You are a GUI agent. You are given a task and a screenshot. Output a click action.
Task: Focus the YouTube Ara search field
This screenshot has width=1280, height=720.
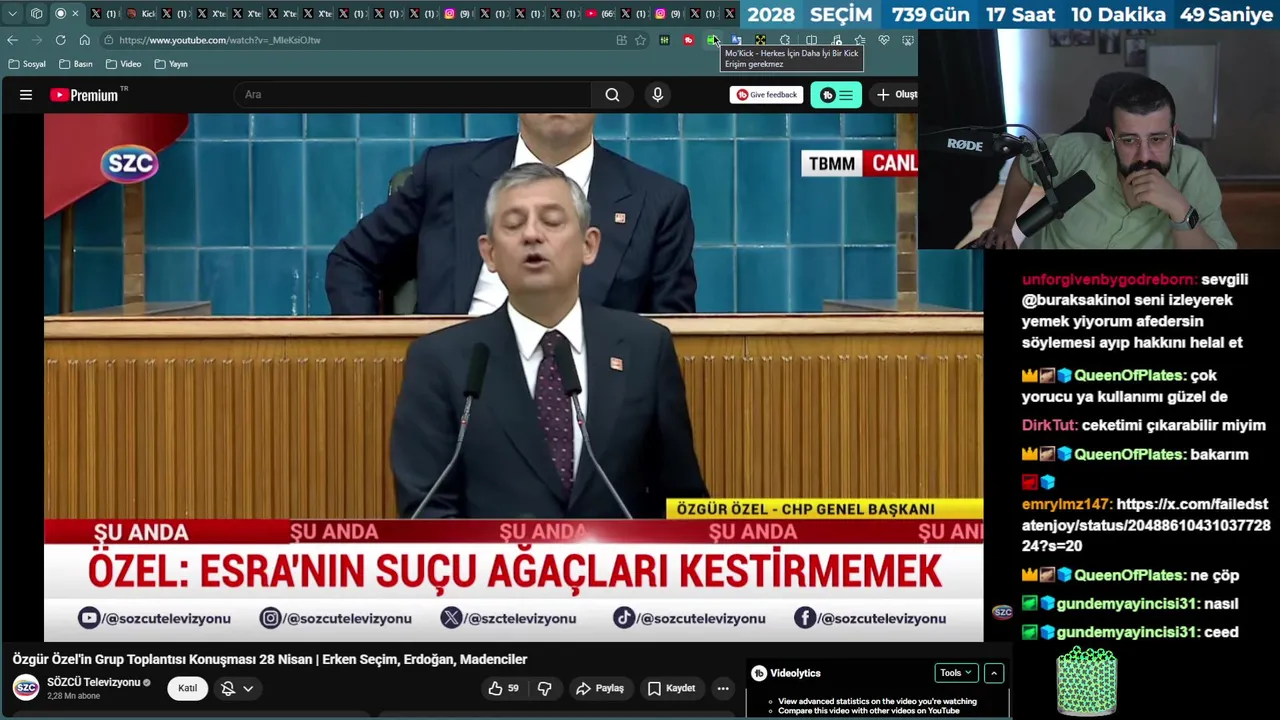pos(410,95)
